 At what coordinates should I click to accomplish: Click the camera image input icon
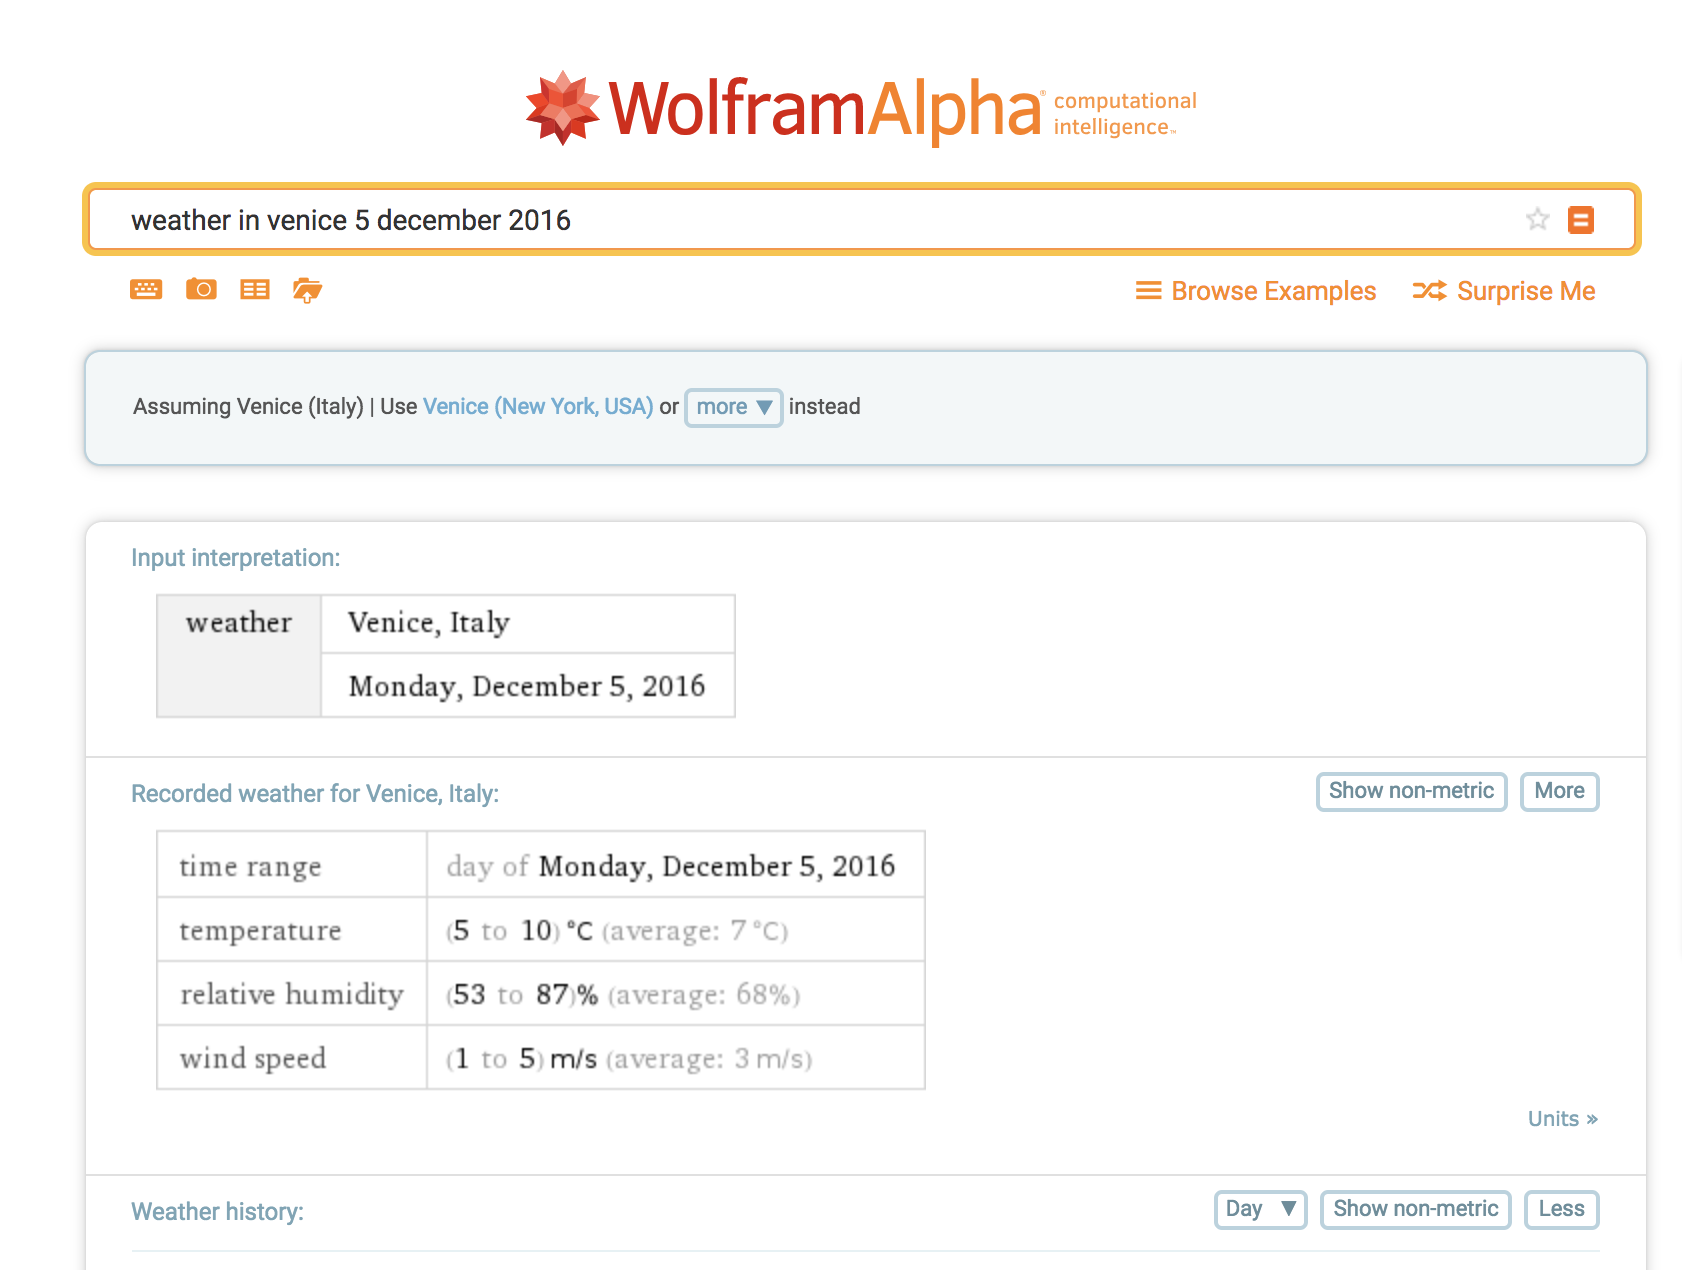click(x=201, y=289)
